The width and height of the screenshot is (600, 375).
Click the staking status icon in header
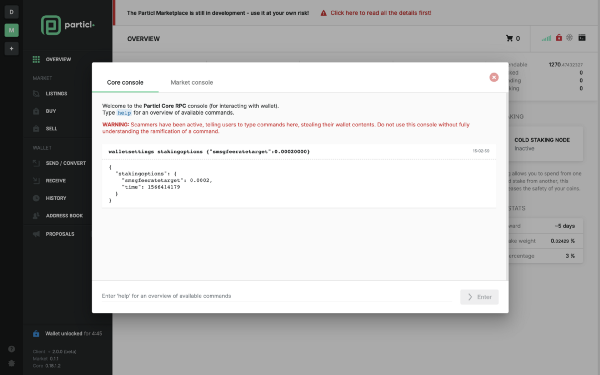tap(570, 38)
